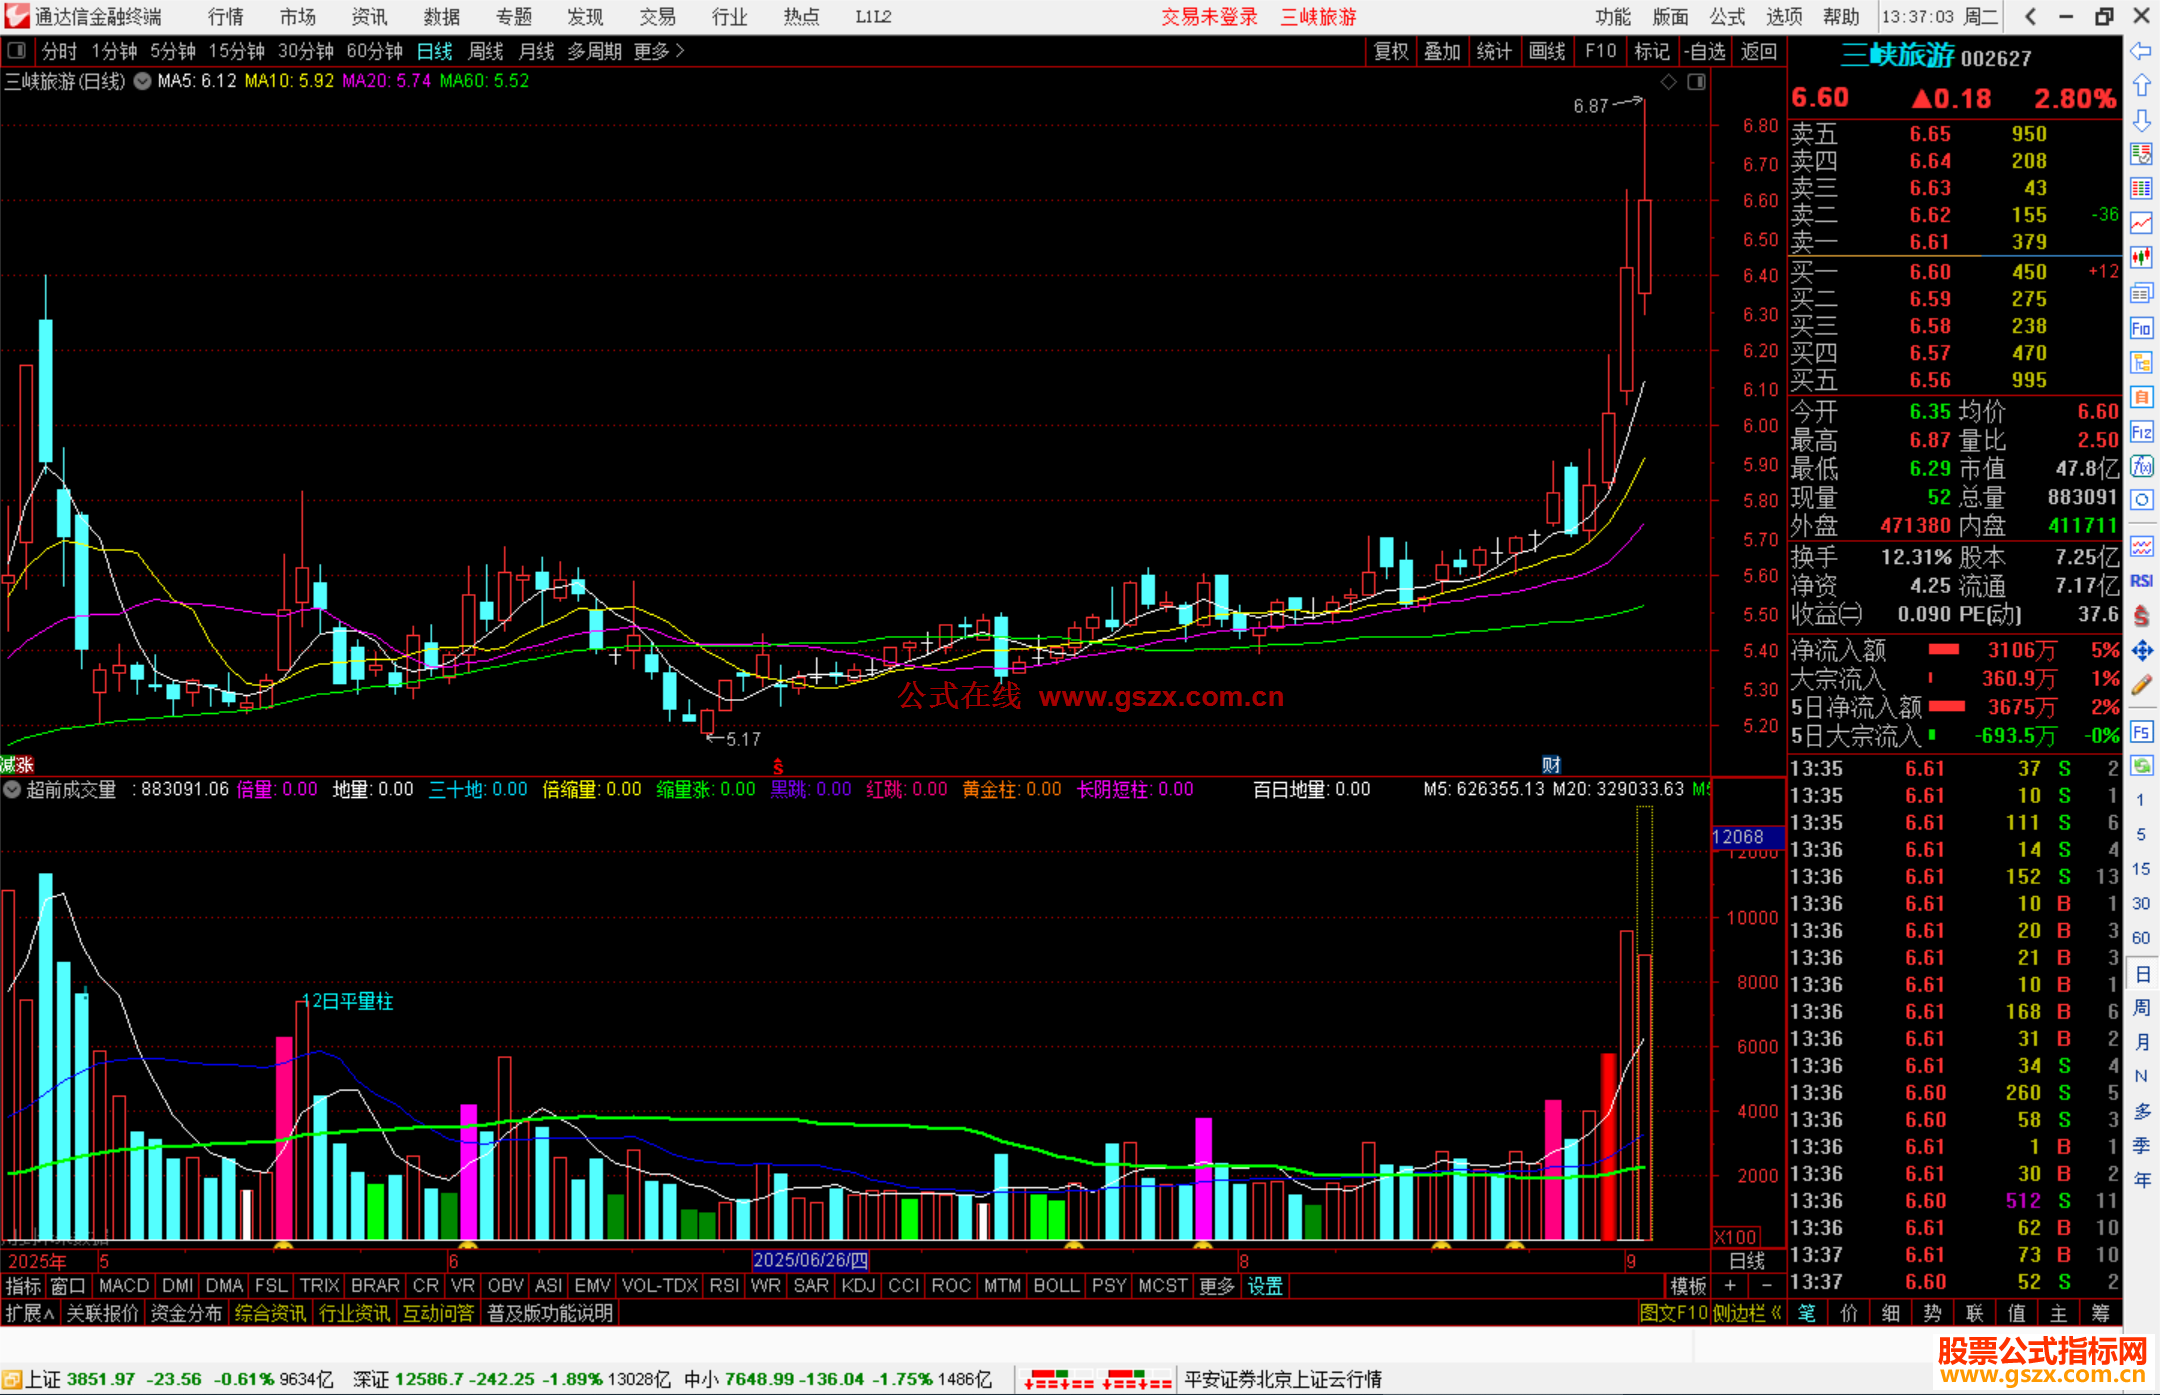Click the 5日净流入额 red progress bar
The height and width of the screenshot is (1395, 2160).
point(1948,706)
